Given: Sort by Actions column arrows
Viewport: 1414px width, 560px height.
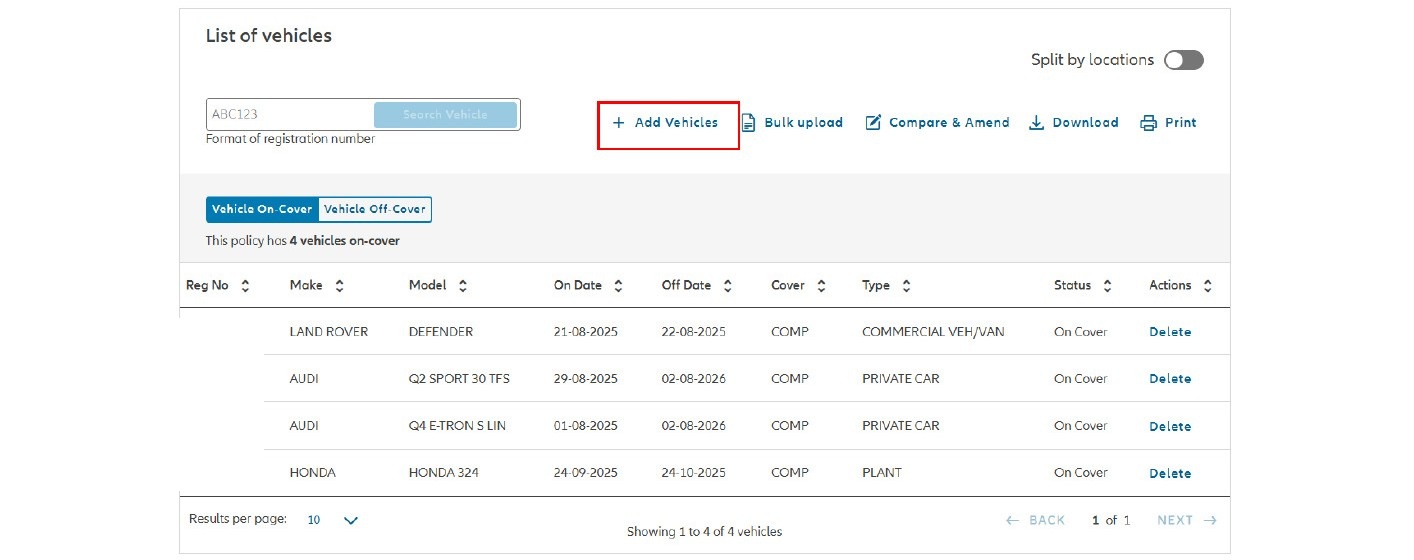Looking at the screenshot, I should point(1208,286).
